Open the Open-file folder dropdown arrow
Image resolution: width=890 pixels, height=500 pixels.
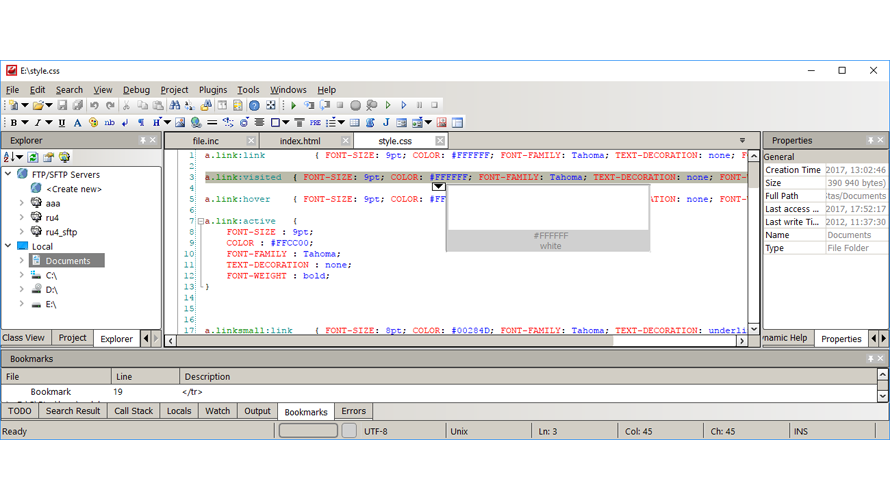point(49,106)
